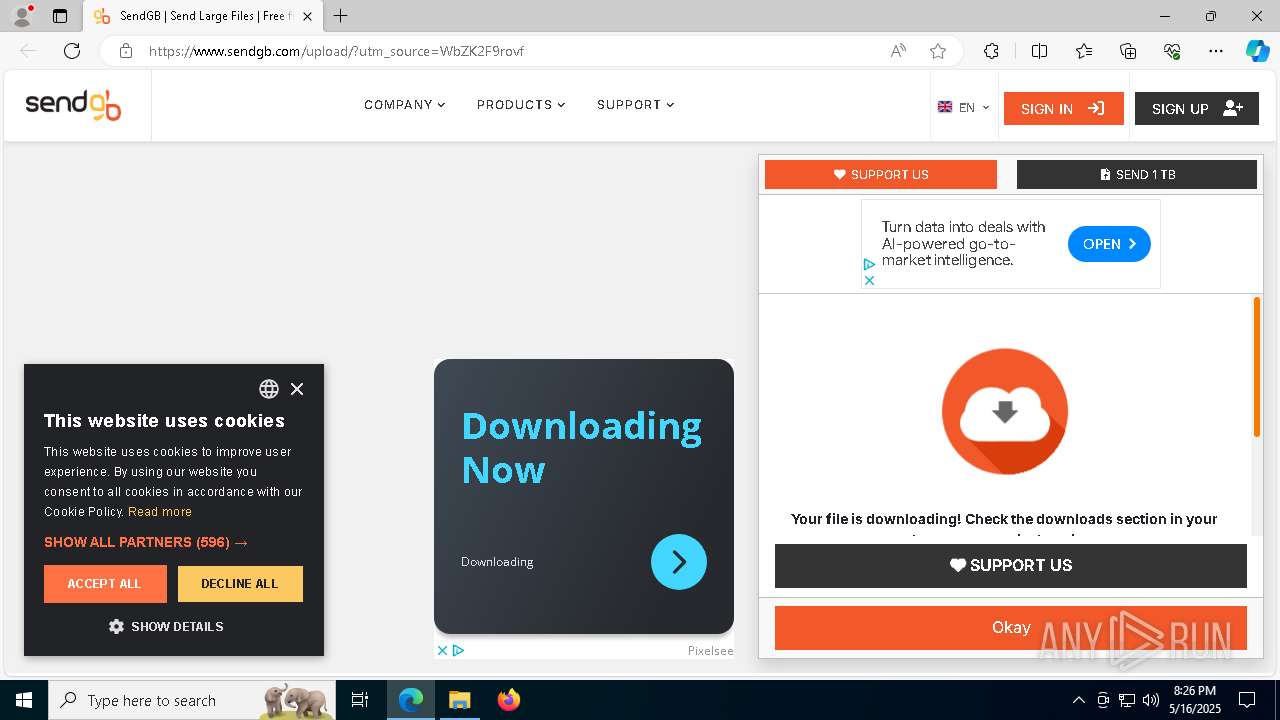Click the SIGN IN button
The image size is (1280, 720).
(1063, 108)
